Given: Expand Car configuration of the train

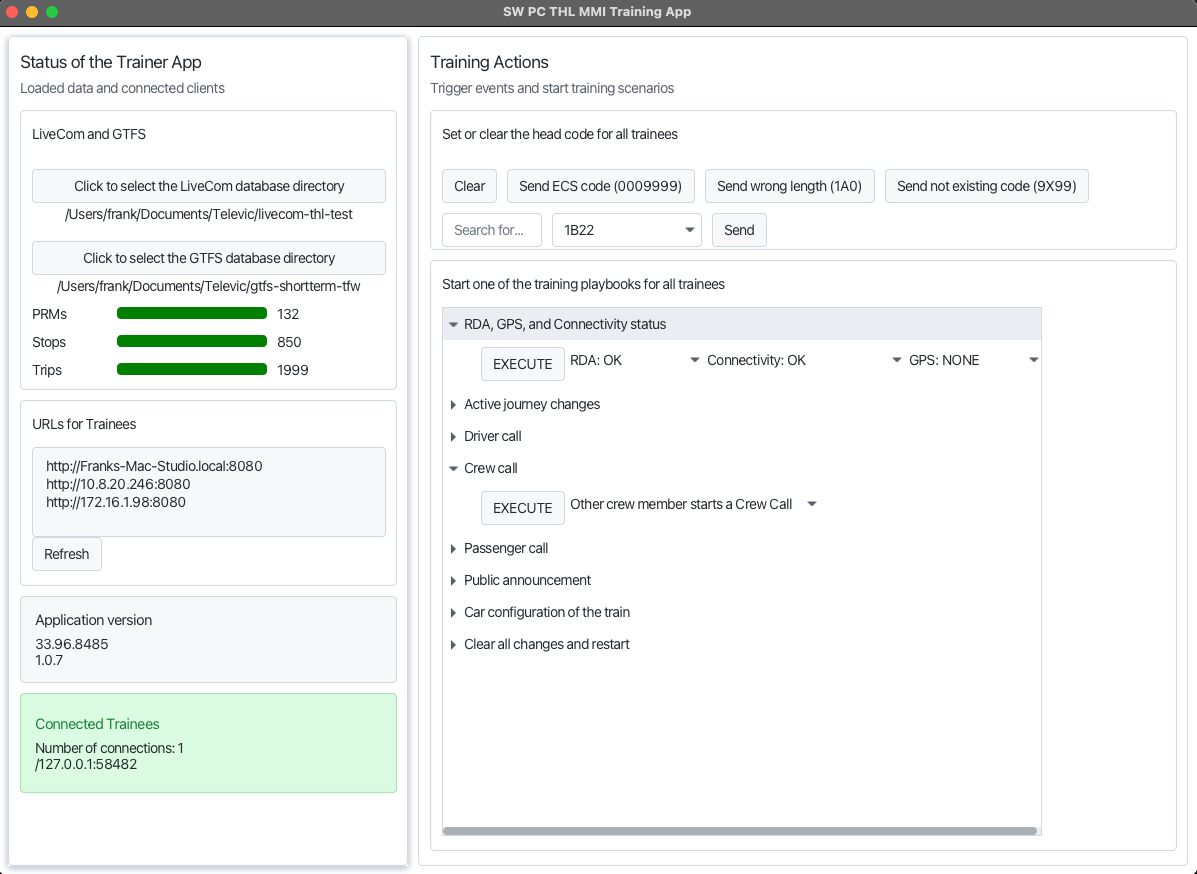Looking at the screenshot, I should (x=453, y=613).
